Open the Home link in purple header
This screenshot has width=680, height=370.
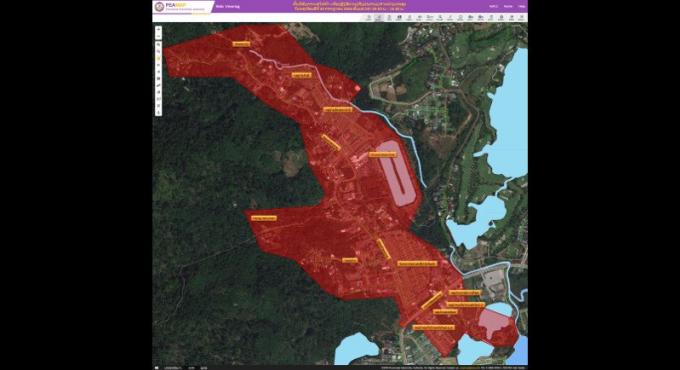508,6
